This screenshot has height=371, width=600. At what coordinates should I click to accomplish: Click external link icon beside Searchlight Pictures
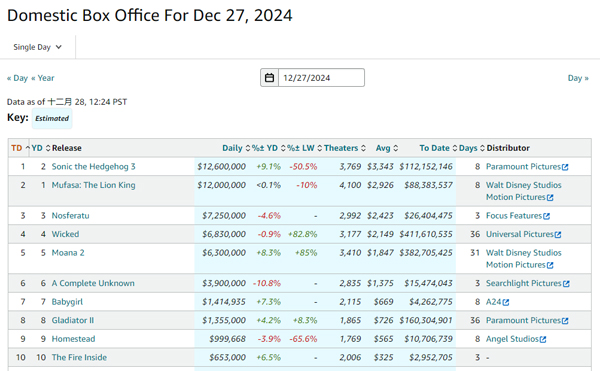566,284
